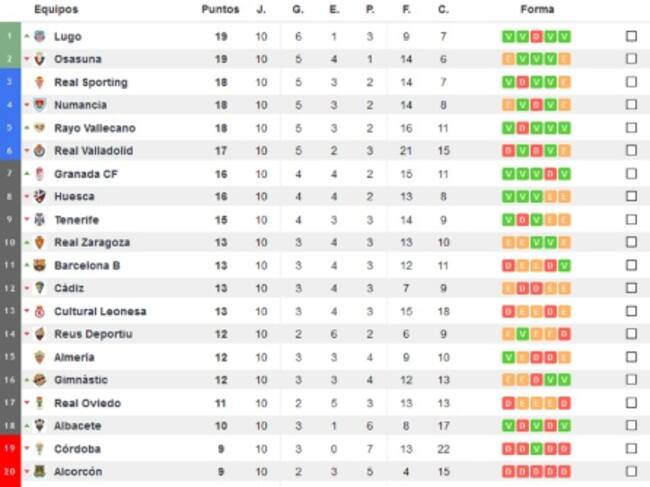Click the Real Sporting crest icon
Viewport: 650px width, 487px height.
pos(40,82)
